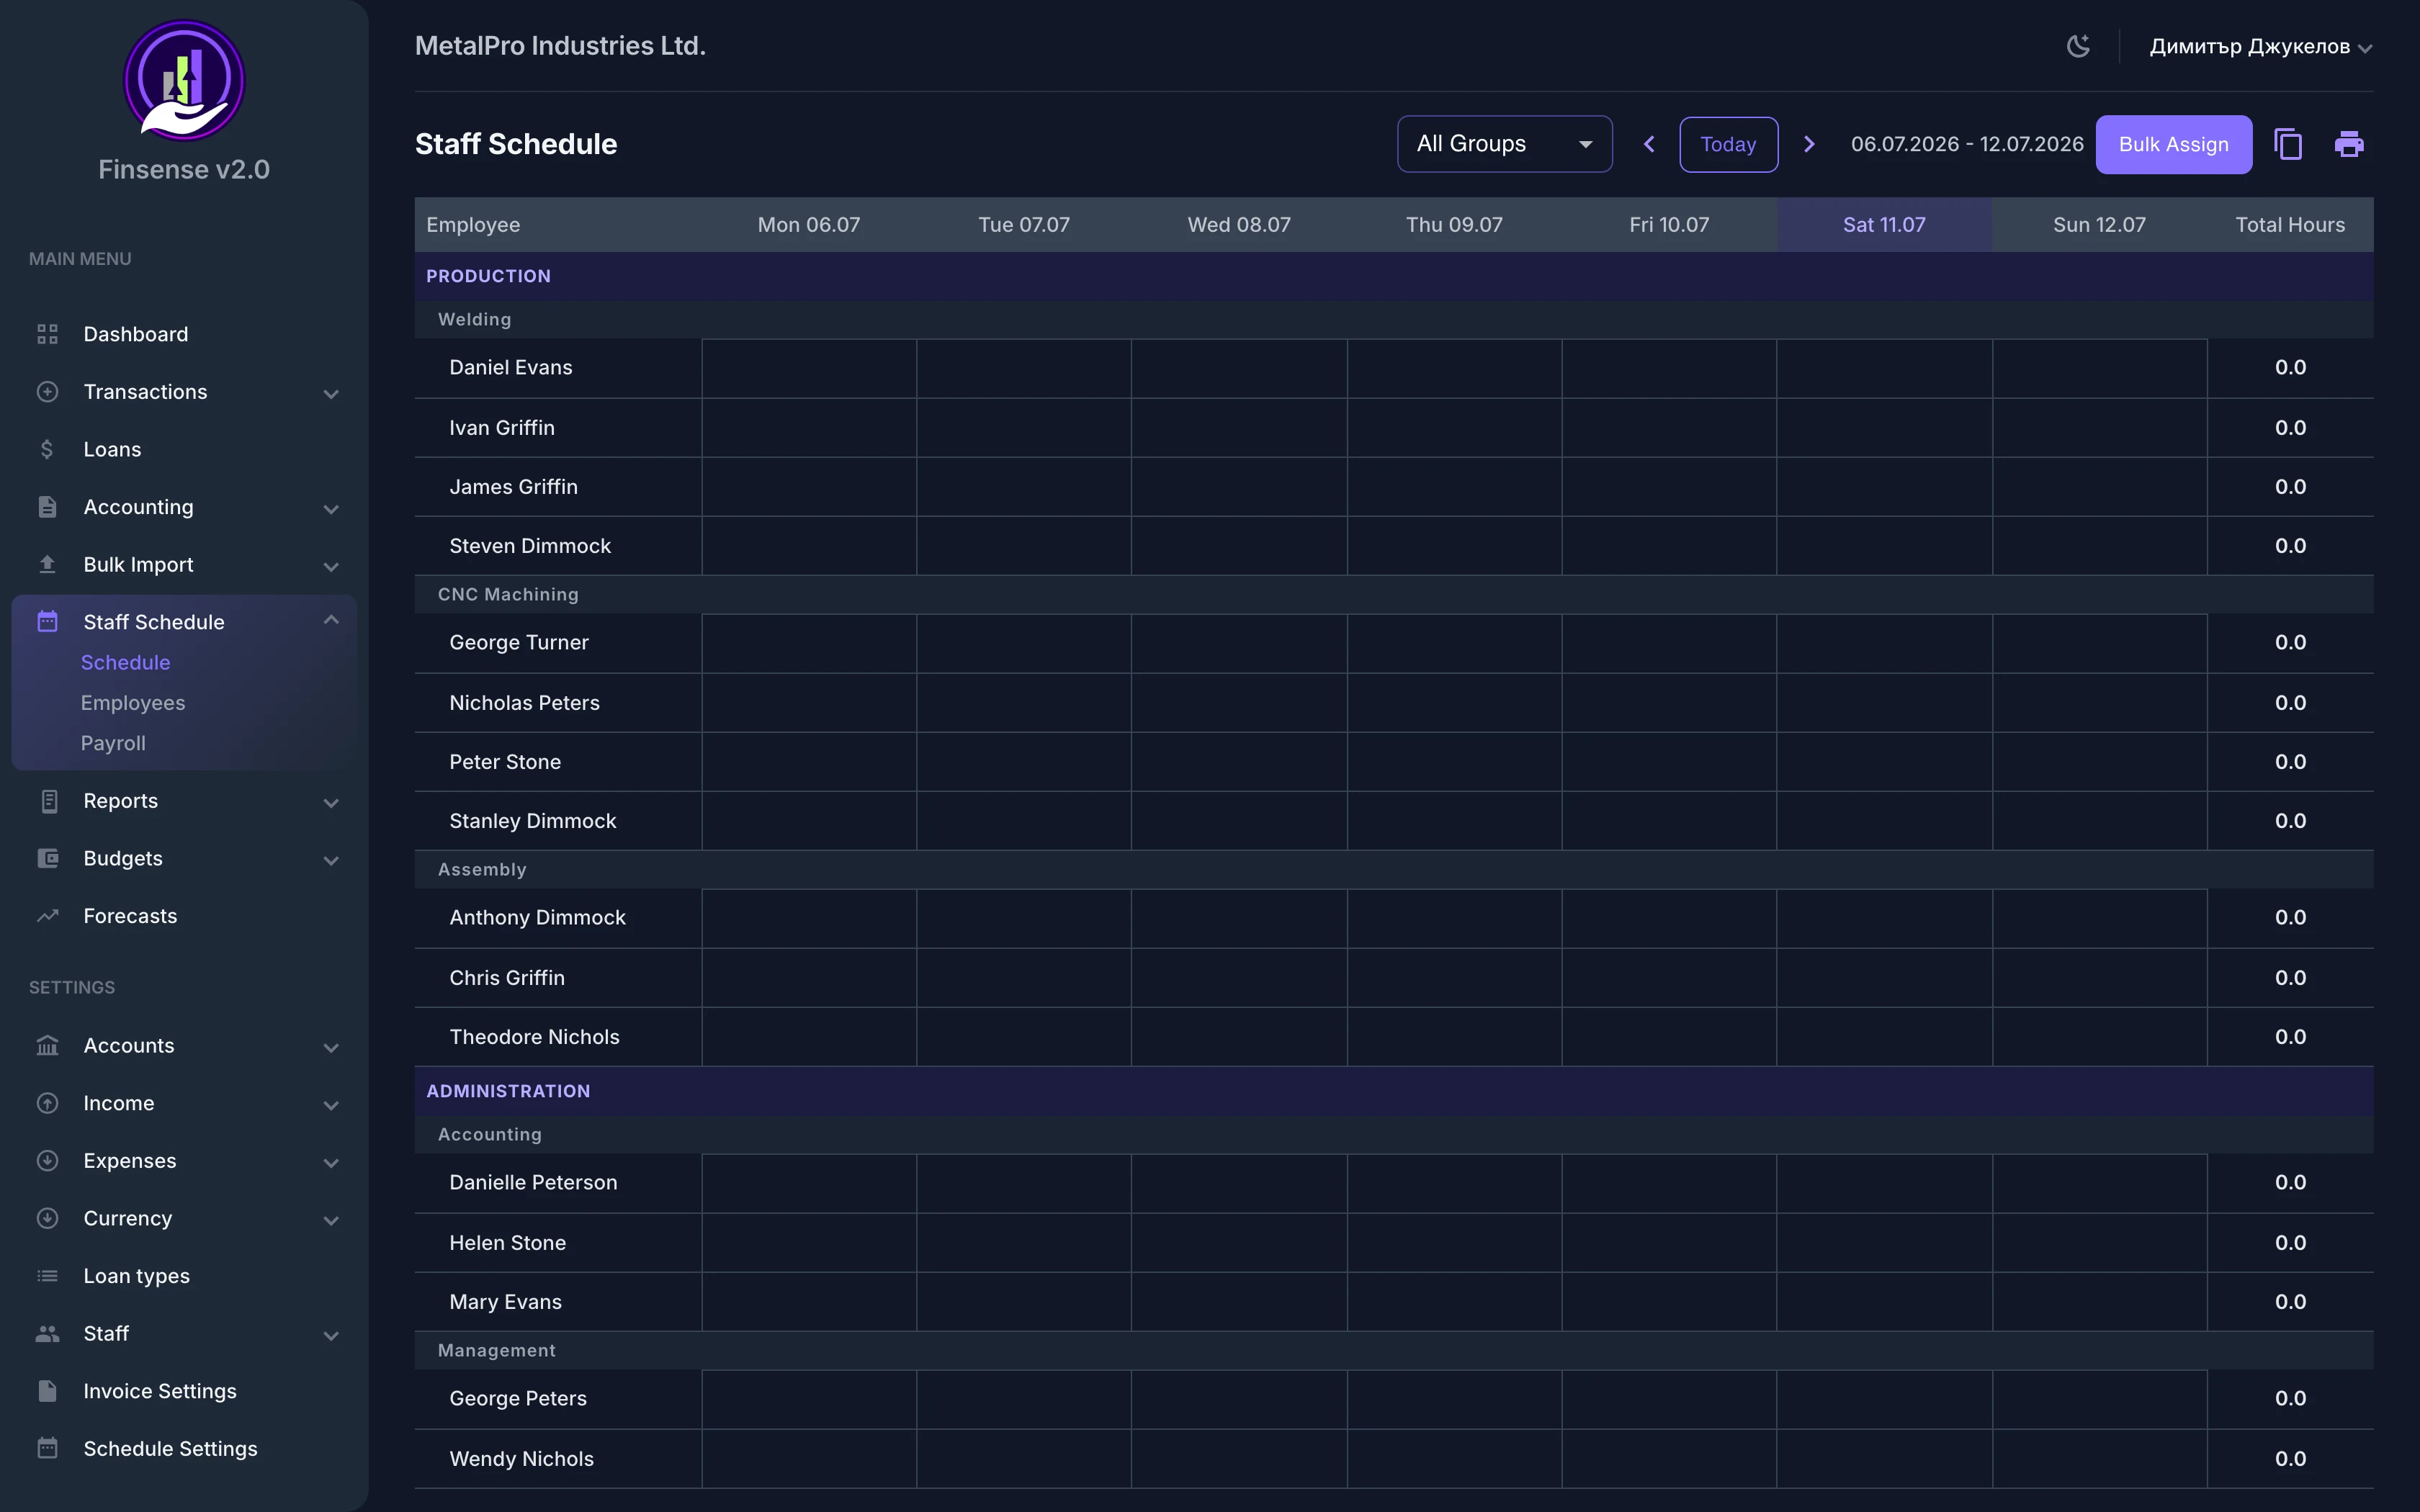
Task: Expand the Accounts settings chevron
Action: tap(331, 1048)
